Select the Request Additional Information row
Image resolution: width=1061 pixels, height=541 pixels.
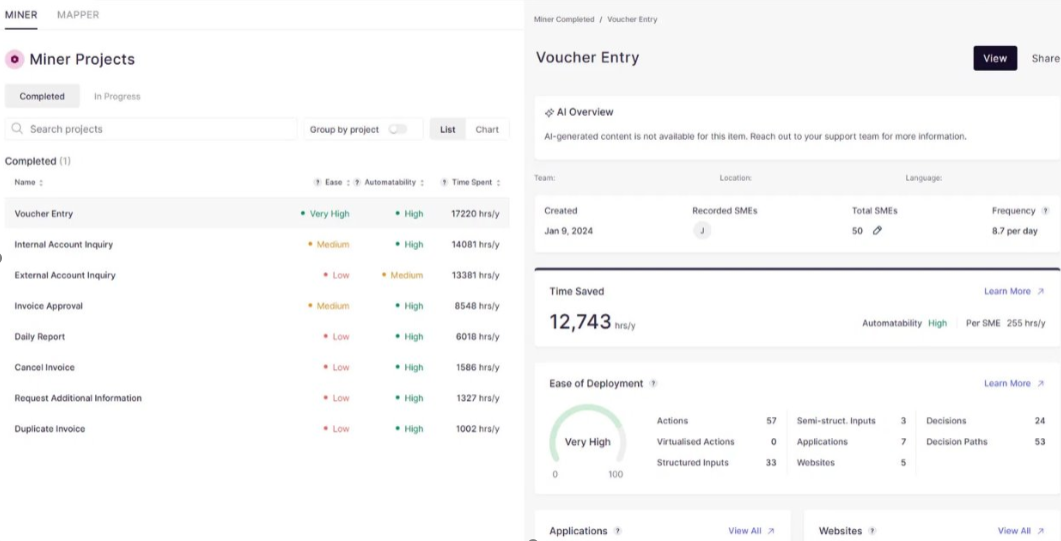click(x=257, y=398)
